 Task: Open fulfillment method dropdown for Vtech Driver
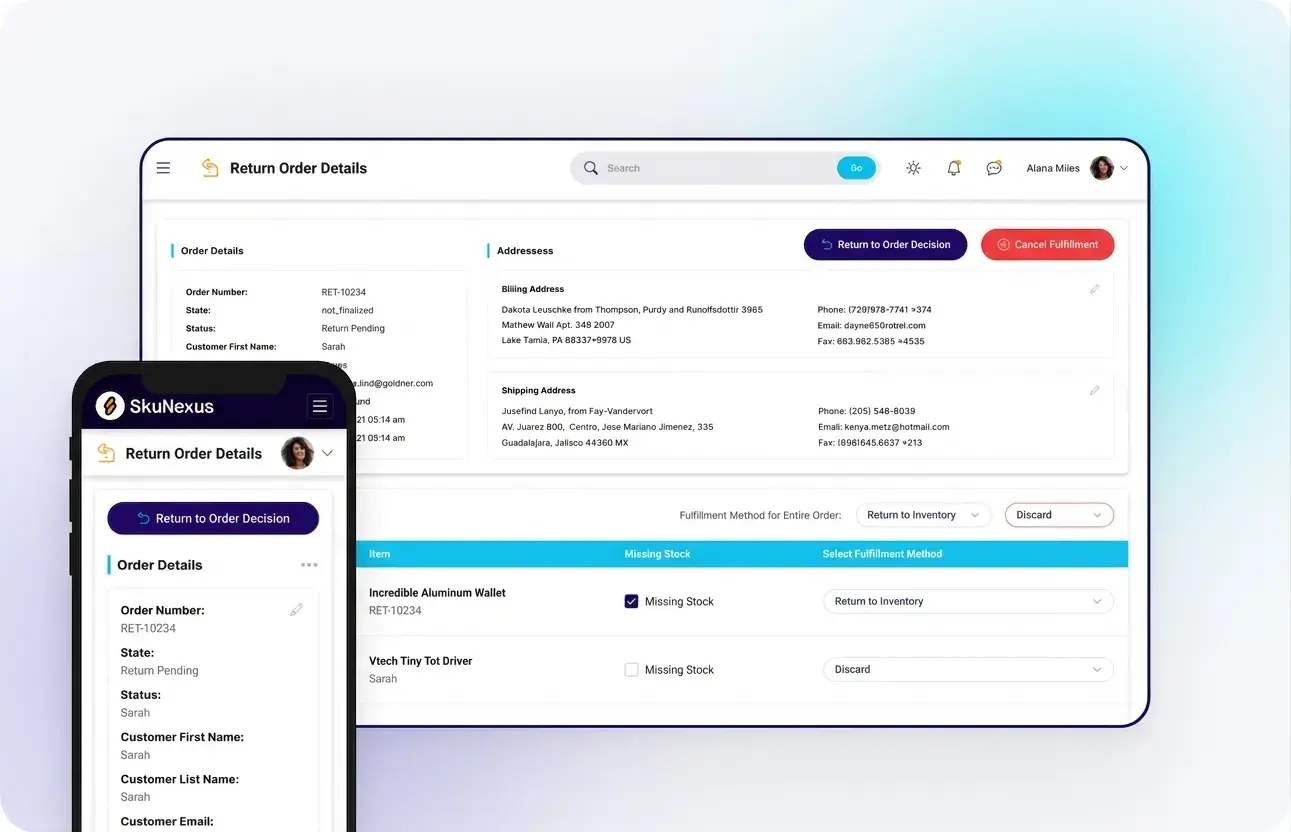967,669
